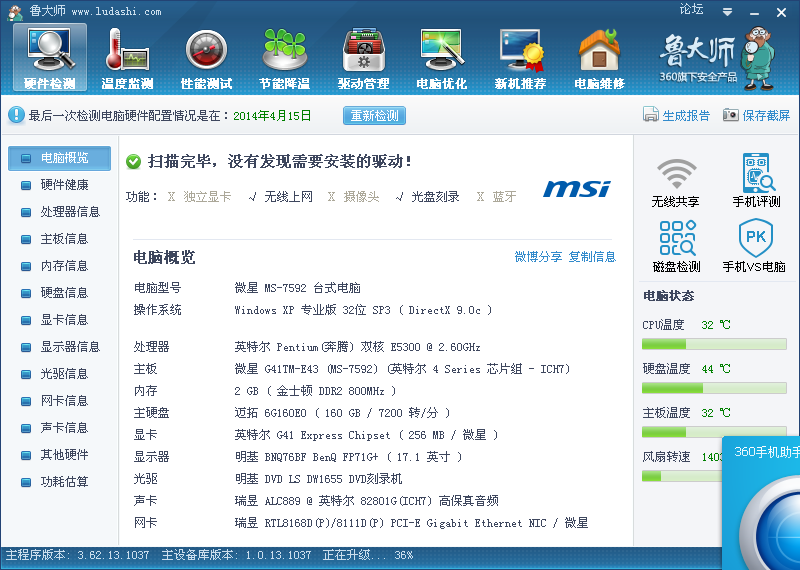The image size is (800, 570).
Task: Click the title bar 鲁大师 app icon
Action: (x=15, y=12)
